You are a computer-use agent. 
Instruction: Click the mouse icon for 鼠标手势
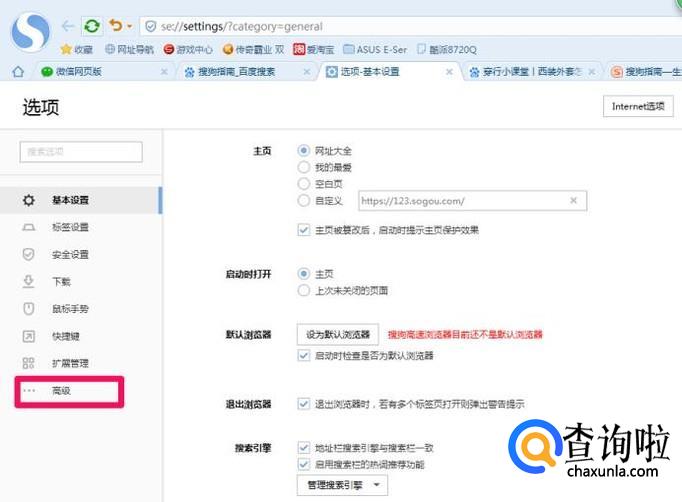tap(29, 309)
